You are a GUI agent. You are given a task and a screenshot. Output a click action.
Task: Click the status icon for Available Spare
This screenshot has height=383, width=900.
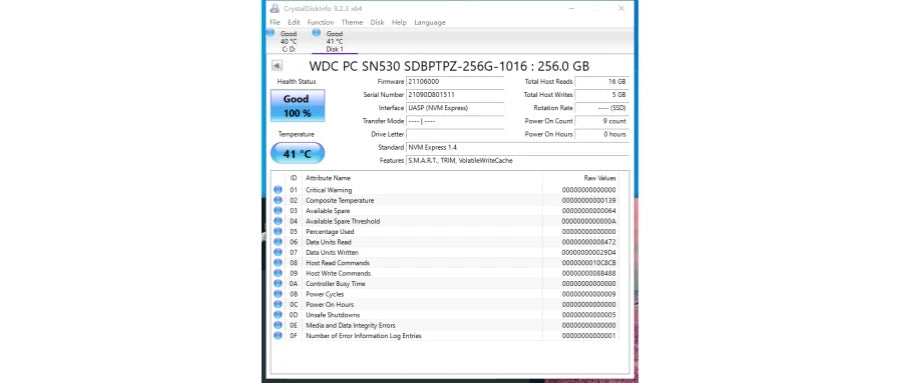tap(278, 210)
